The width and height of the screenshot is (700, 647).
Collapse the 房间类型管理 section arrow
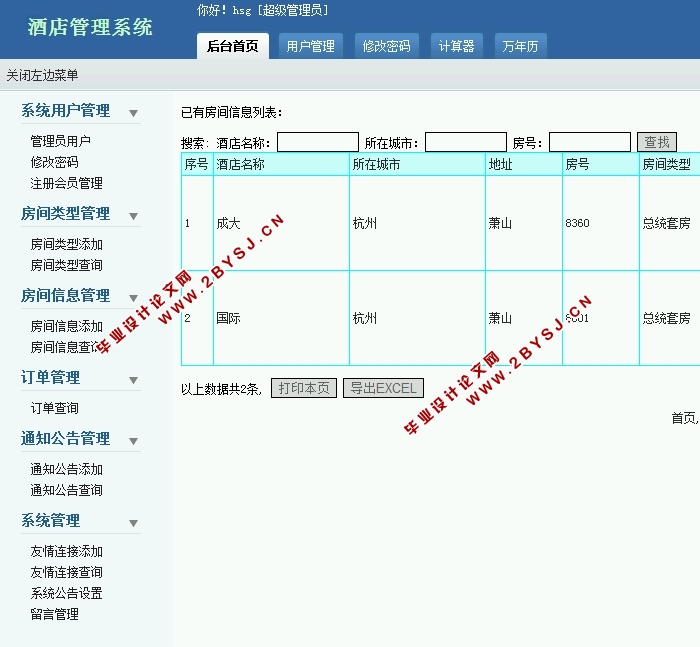133,216
